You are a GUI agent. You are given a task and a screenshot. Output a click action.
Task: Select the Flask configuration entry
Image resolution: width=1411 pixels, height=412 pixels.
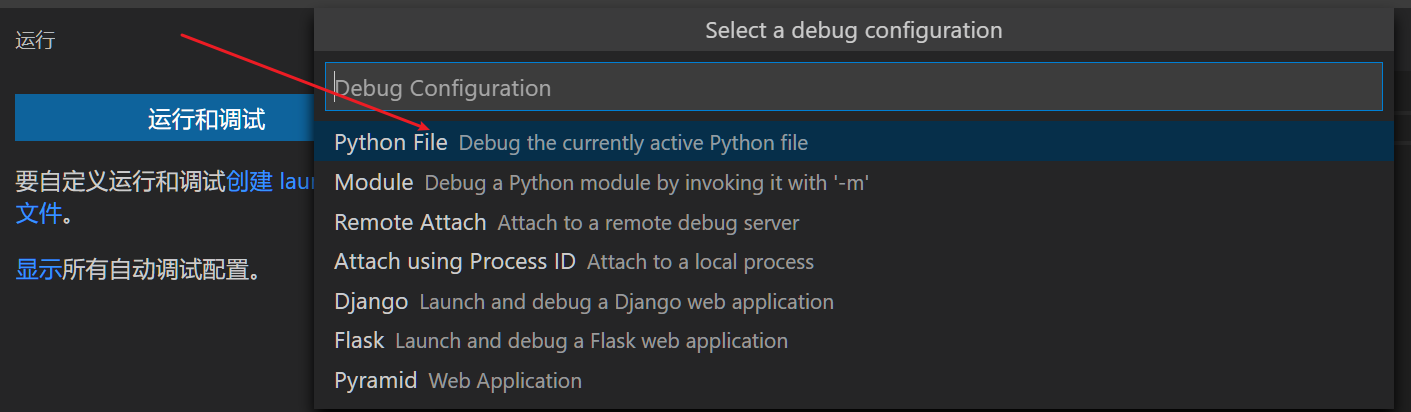point(359,341)
